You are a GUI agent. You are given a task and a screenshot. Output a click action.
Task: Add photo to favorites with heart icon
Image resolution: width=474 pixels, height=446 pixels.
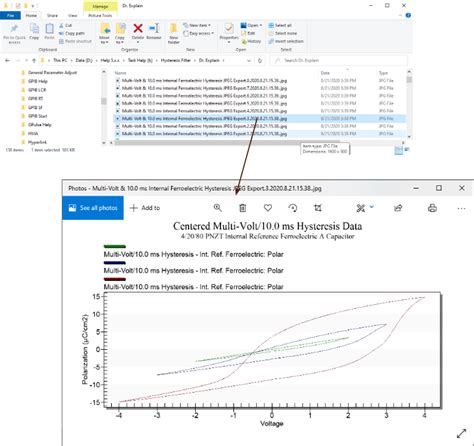pos(268,208)
